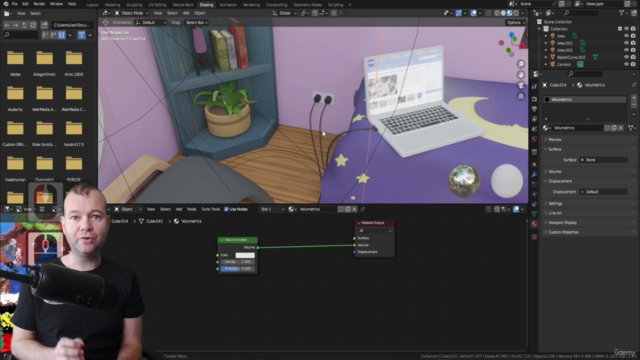Open Modifiers wrench properties tab
This screenshot has width=640, height=360.
[534, 175]
